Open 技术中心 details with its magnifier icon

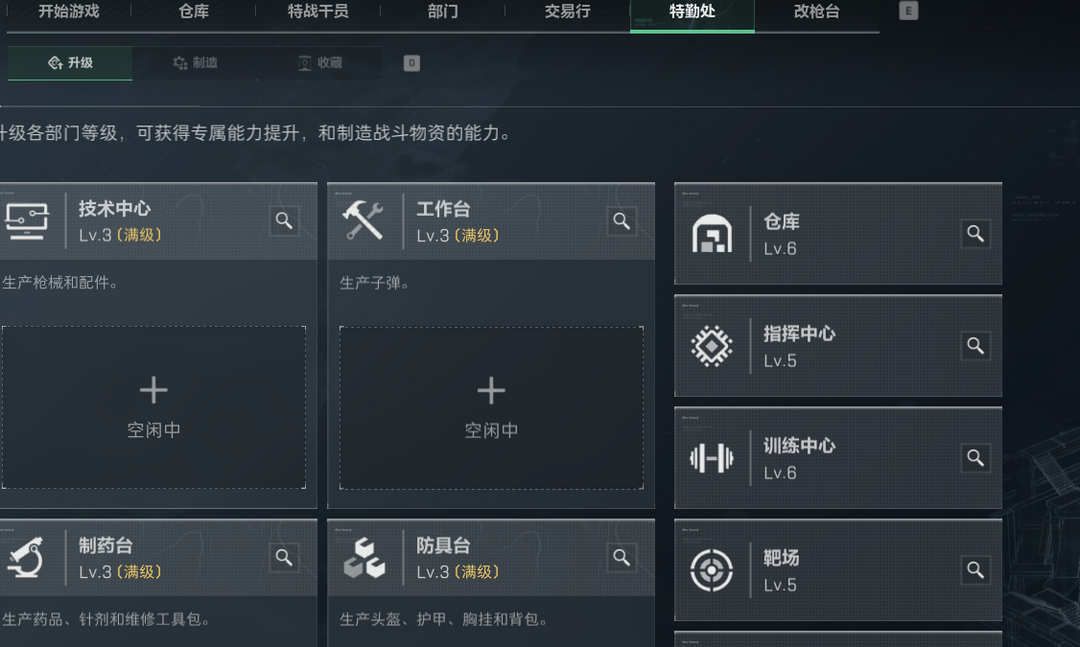pyautogui.click(x=284, y=221)
